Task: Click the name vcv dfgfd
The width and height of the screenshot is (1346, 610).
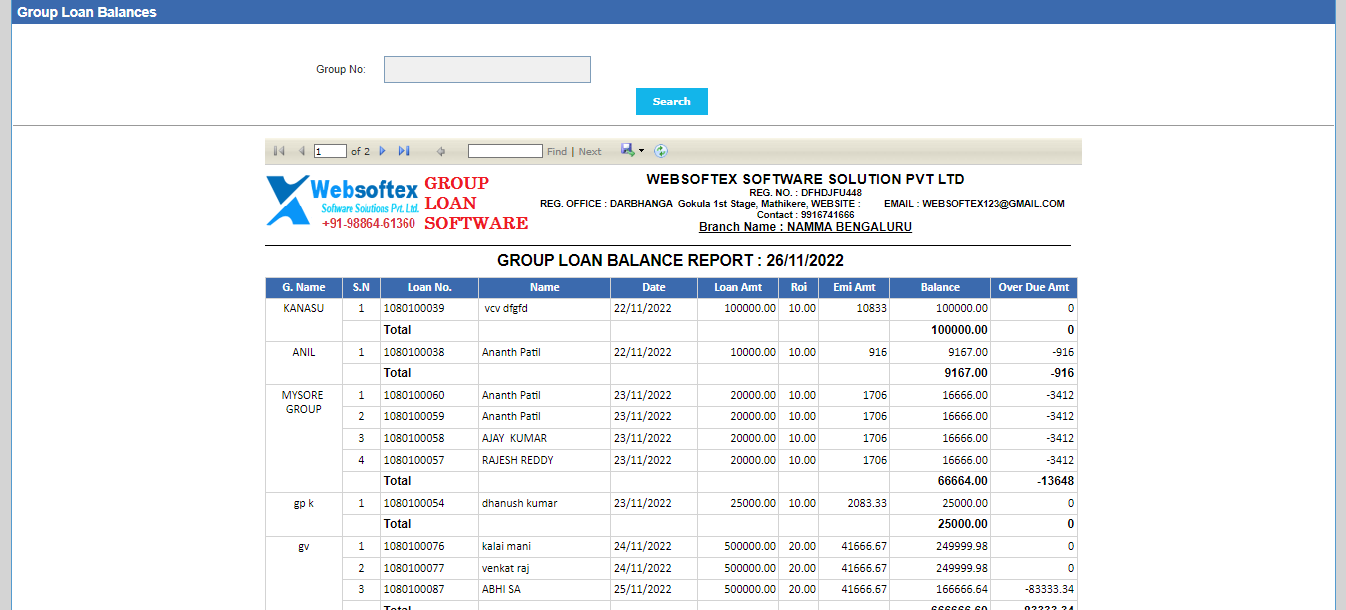Action: click(x=506, y=308)
